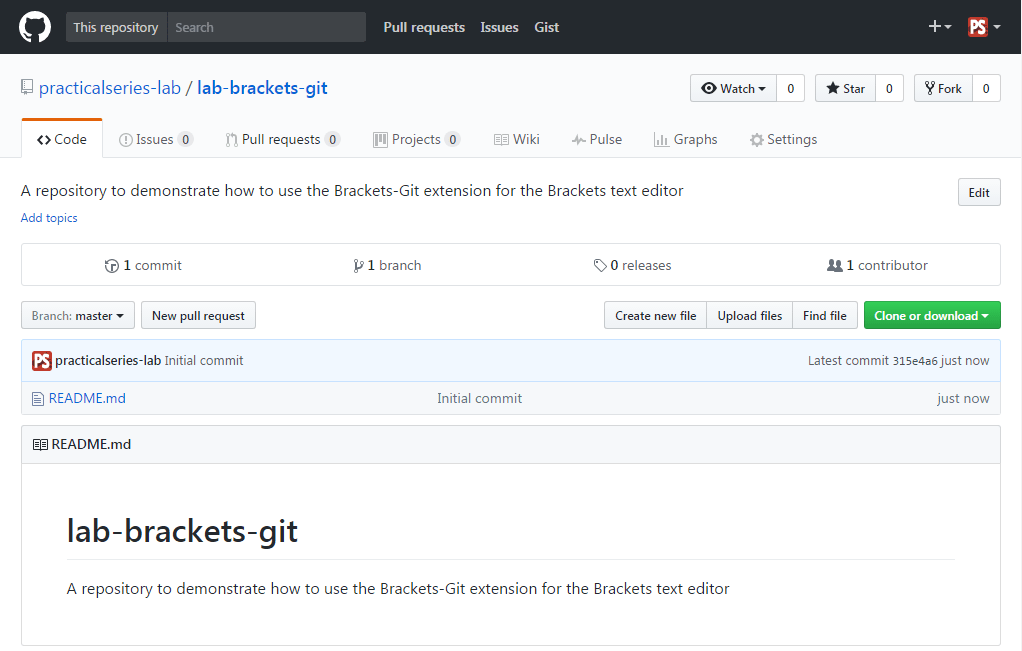The width and height of the screenshot is (1022, 651).
Task: Open the plus create-new menu
Action: (939, 27)
